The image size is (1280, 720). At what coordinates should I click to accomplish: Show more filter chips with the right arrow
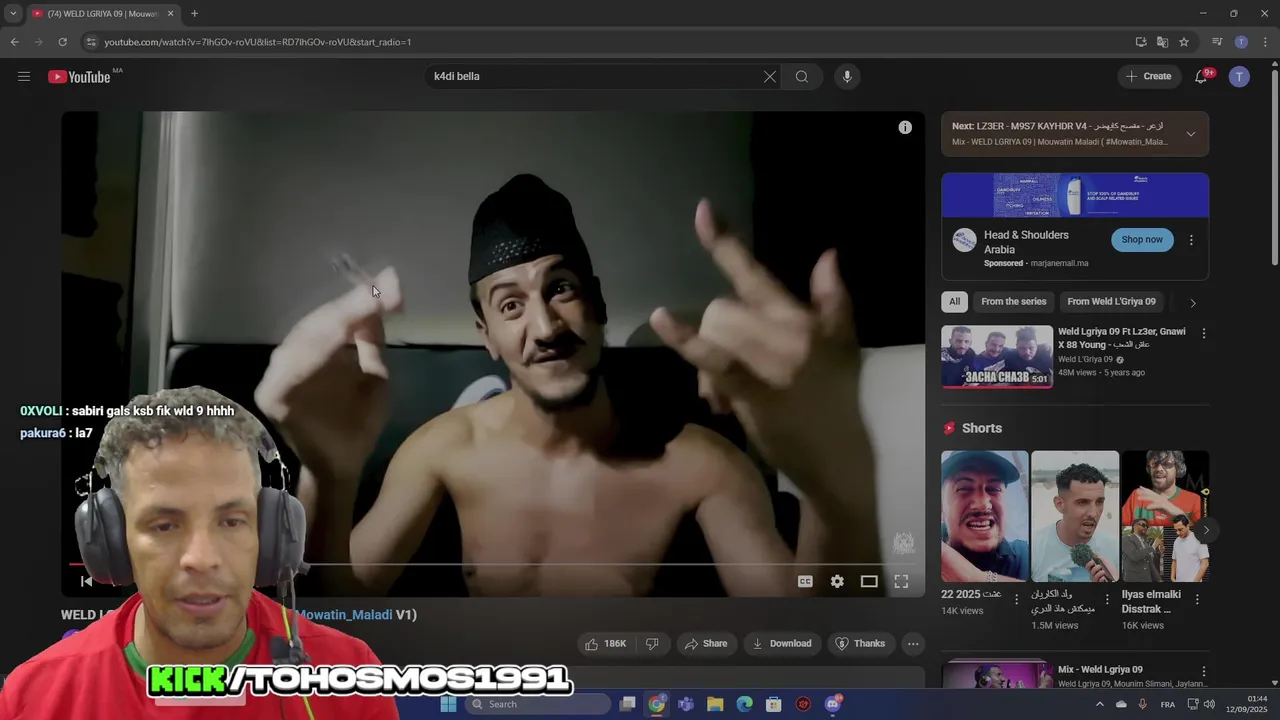point(1192,302)
